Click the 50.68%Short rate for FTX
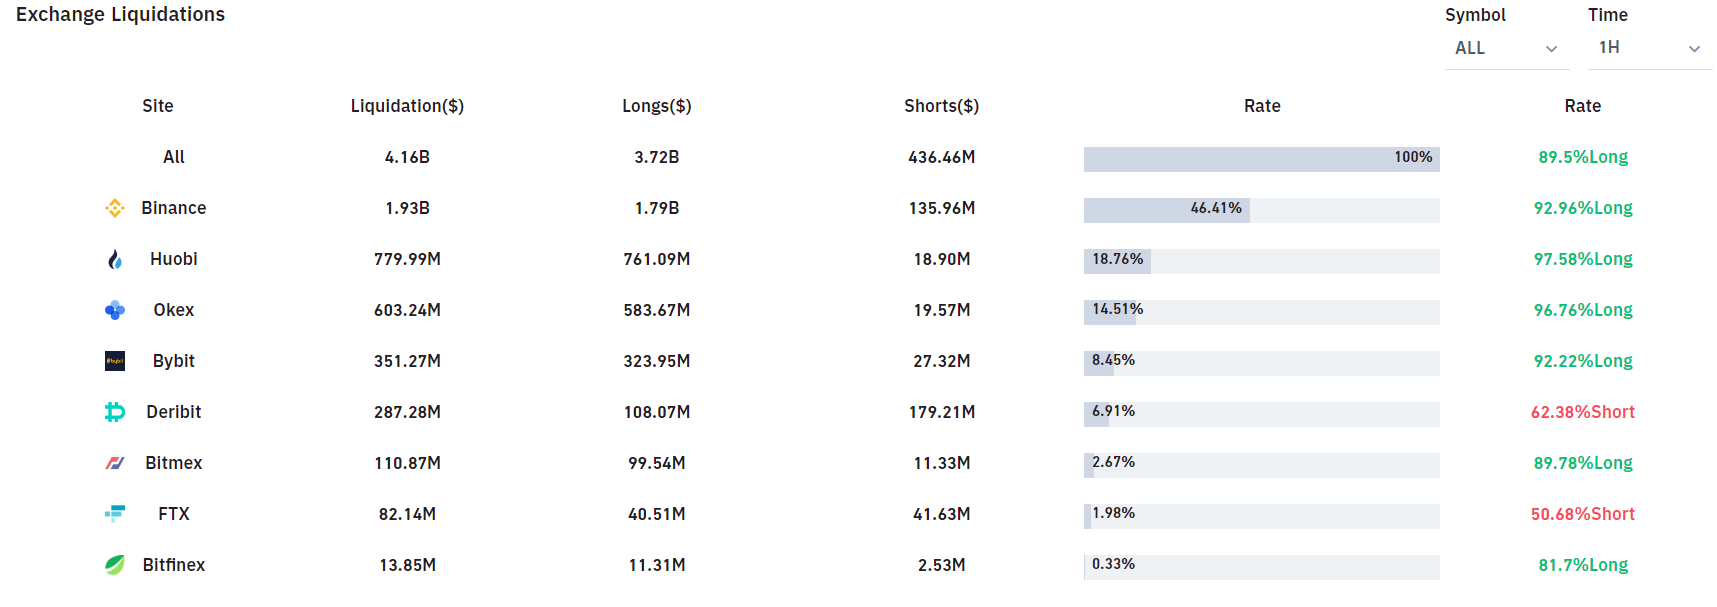Viewport: 1717px width, 607px height. [1582, 514]
